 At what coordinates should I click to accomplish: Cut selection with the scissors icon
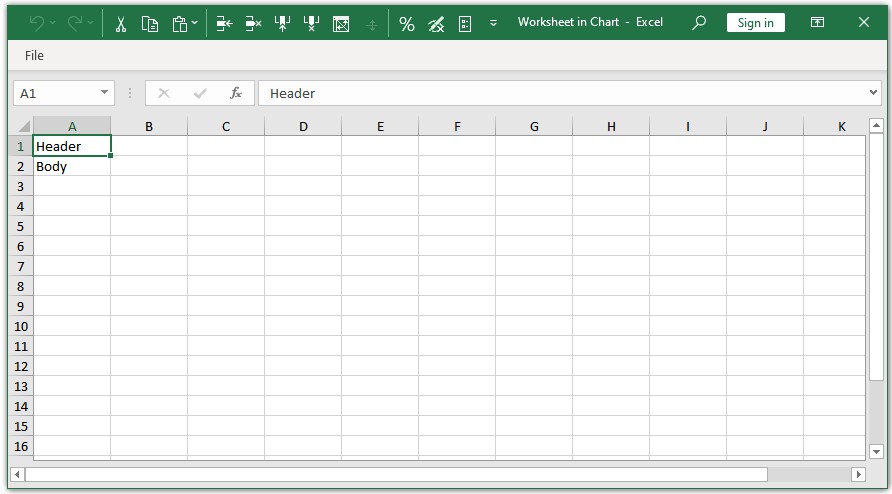121,23
